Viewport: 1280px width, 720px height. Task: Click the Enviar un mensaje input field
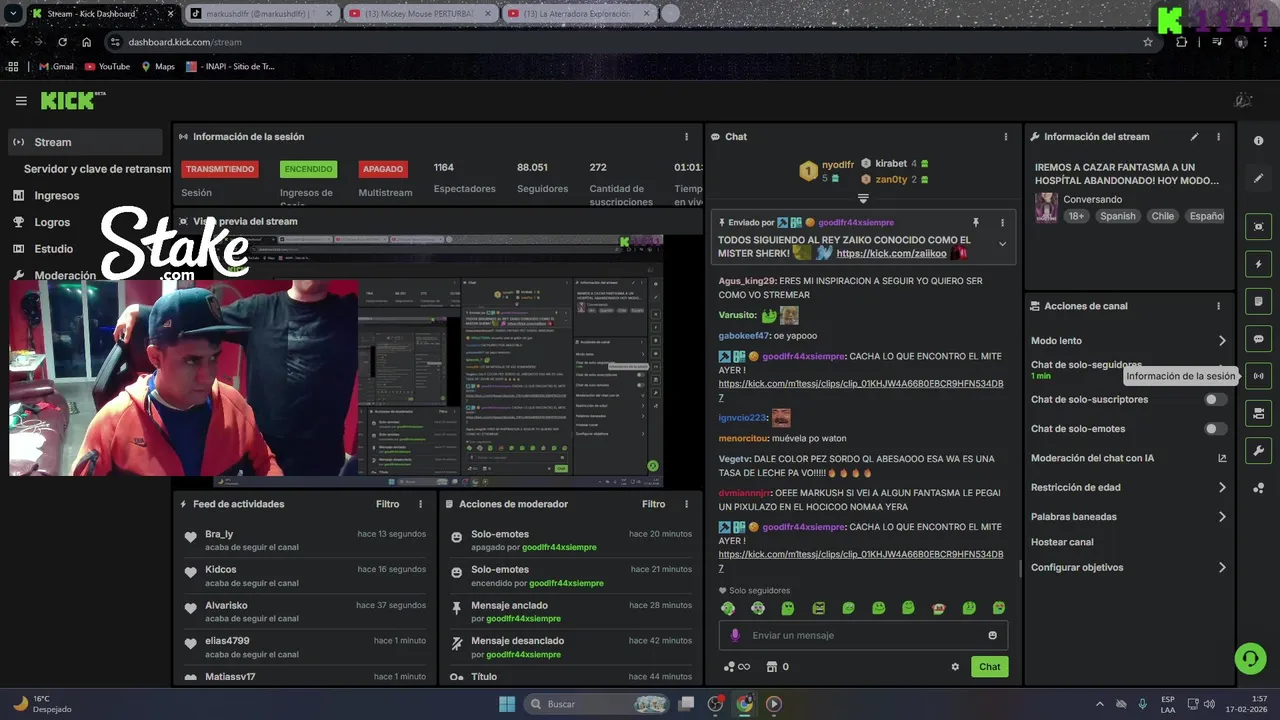(863, 635)
